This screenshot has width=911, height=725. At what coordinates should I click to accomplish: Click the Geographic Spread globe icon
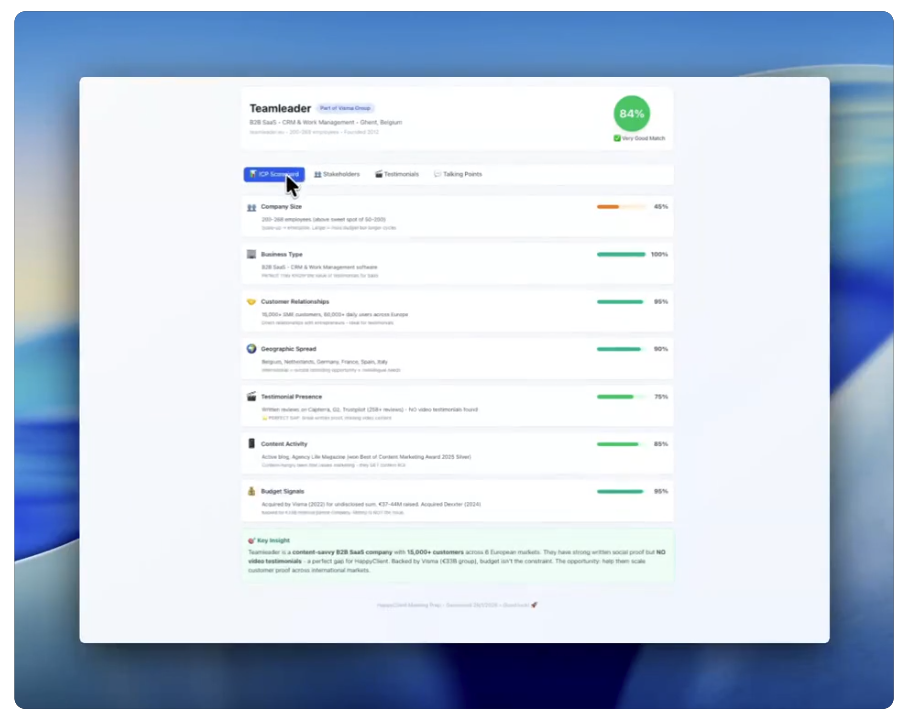click(251, 349)
